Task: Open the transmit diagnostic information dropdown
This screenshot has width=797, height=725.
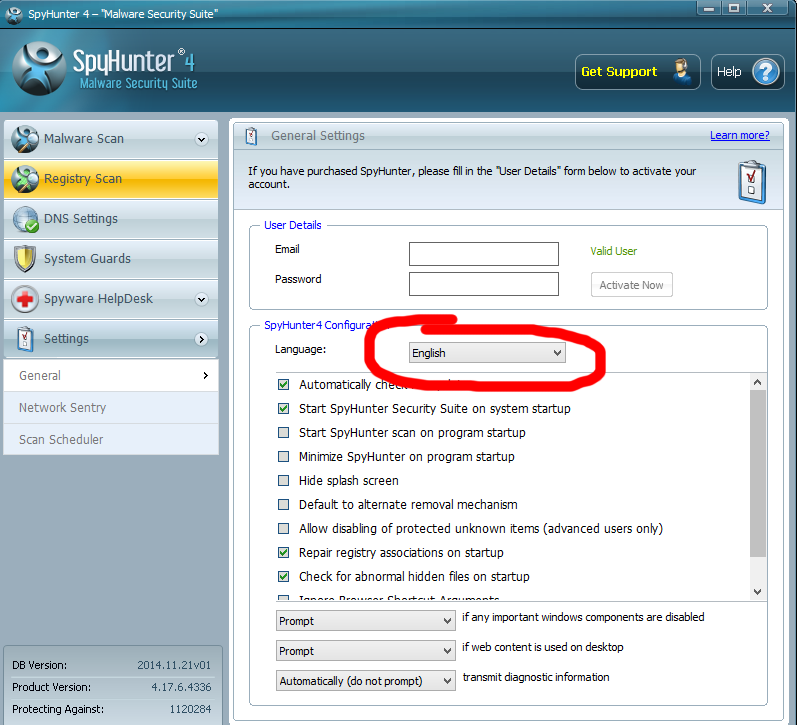Action: pyautogui.click(x=365, y=681)
